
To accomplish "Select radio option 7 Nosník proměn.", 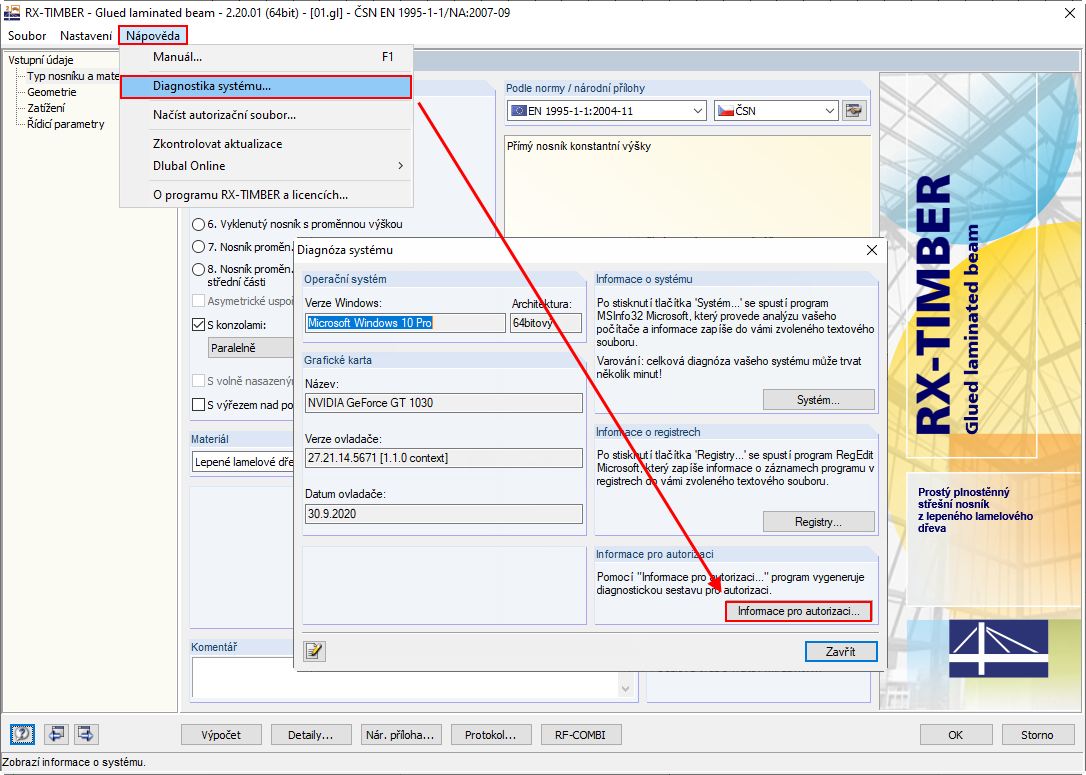I will tap(198, 247).
